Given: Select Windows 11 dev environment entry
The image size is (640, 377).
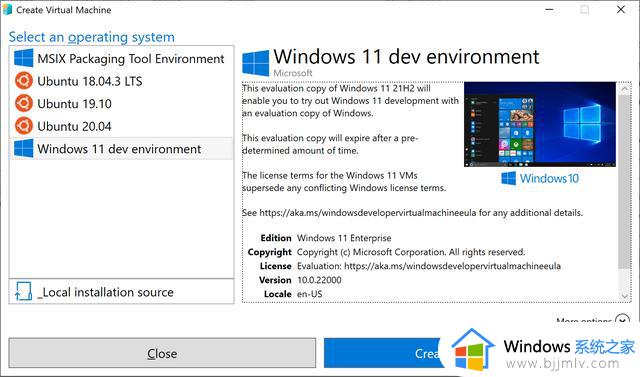Looking at the screenshot, I should pos(122,148).
